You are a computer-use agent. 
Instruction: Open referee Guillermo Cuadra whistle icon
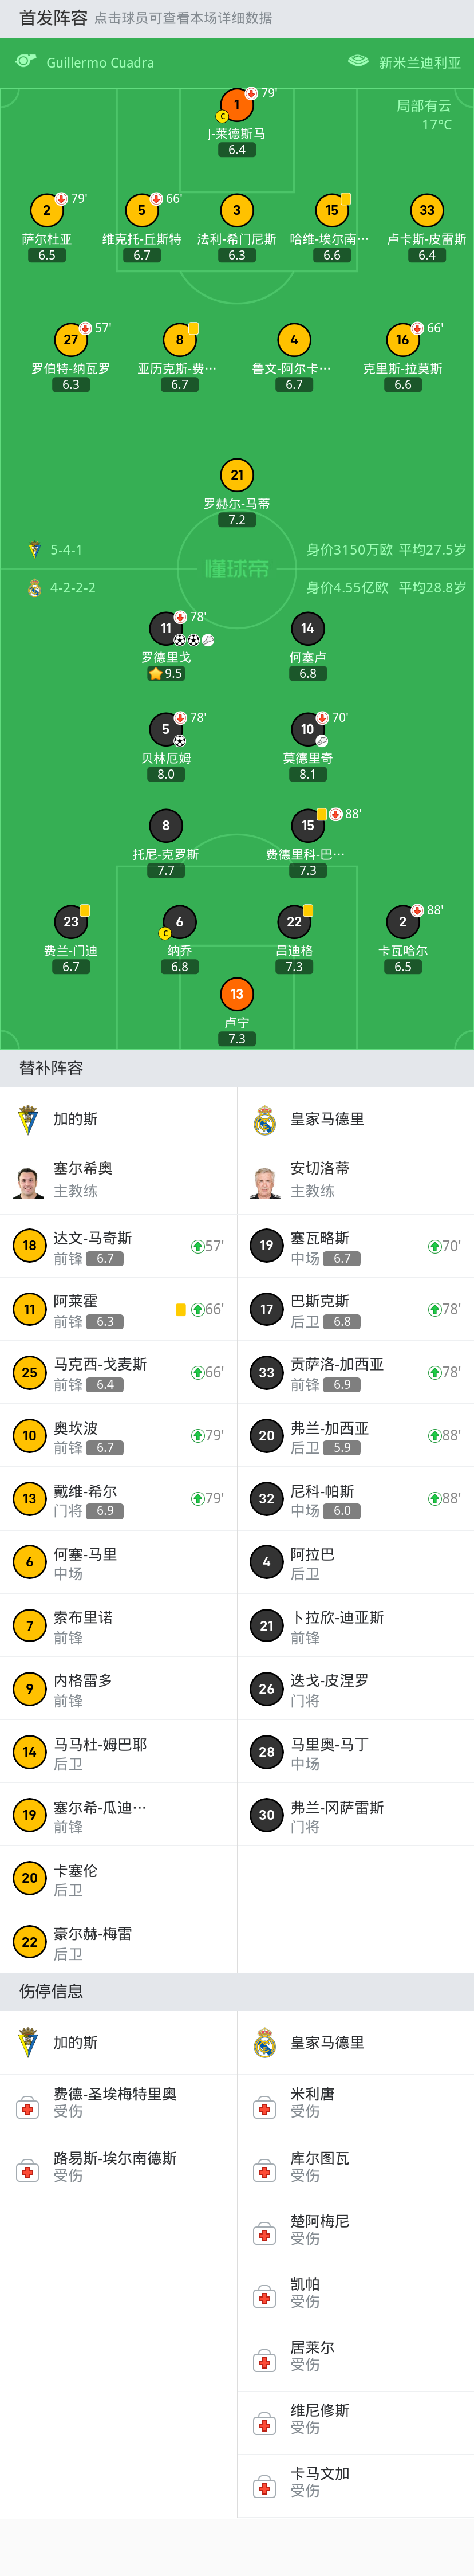coord(26,62)
